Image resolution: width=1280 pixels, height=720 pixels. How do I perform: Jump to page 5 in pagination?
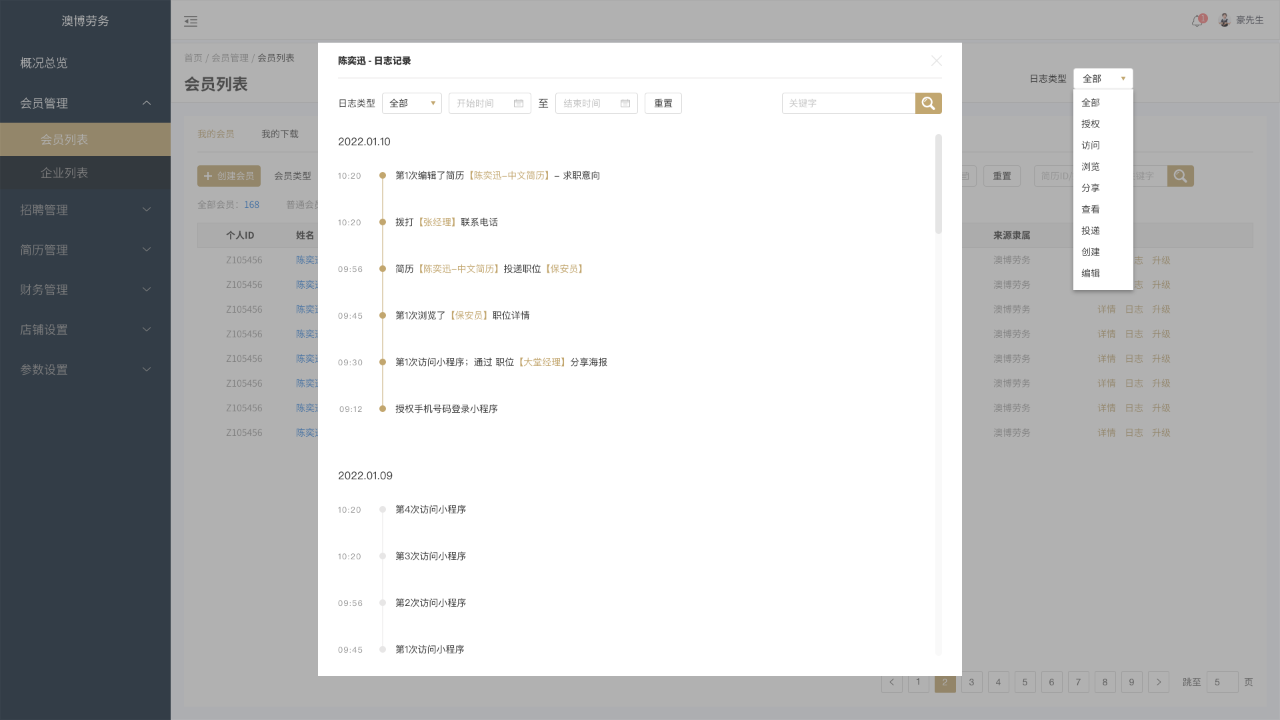tap(1024, 681)
